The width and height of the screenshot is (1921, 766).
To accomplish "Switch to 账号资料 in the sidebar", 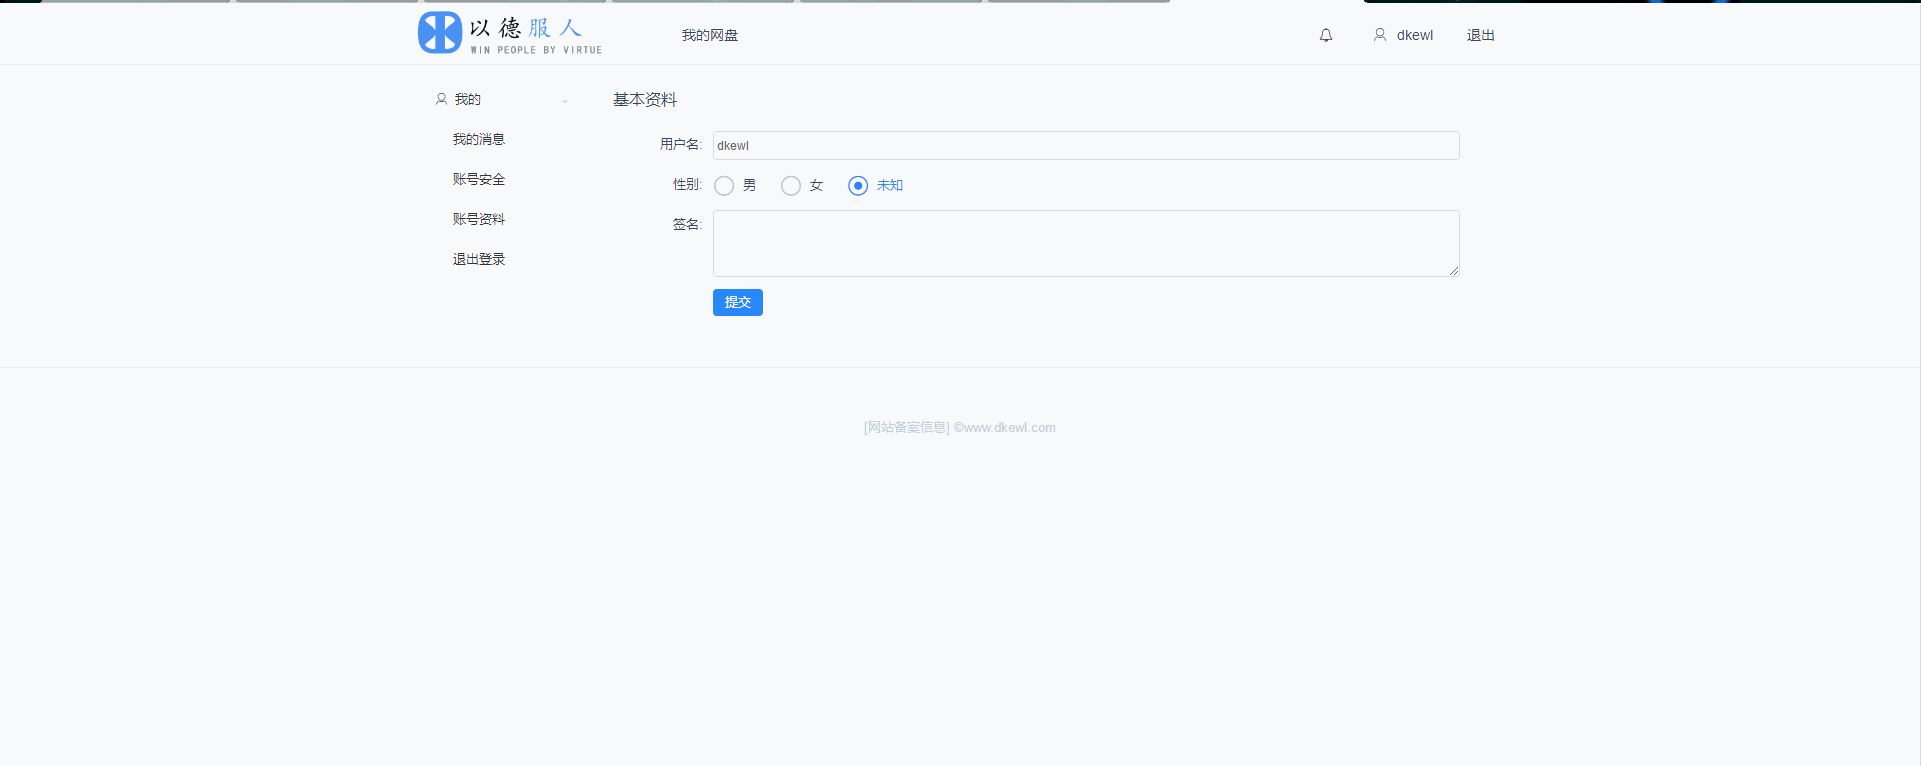I will 479,219.
